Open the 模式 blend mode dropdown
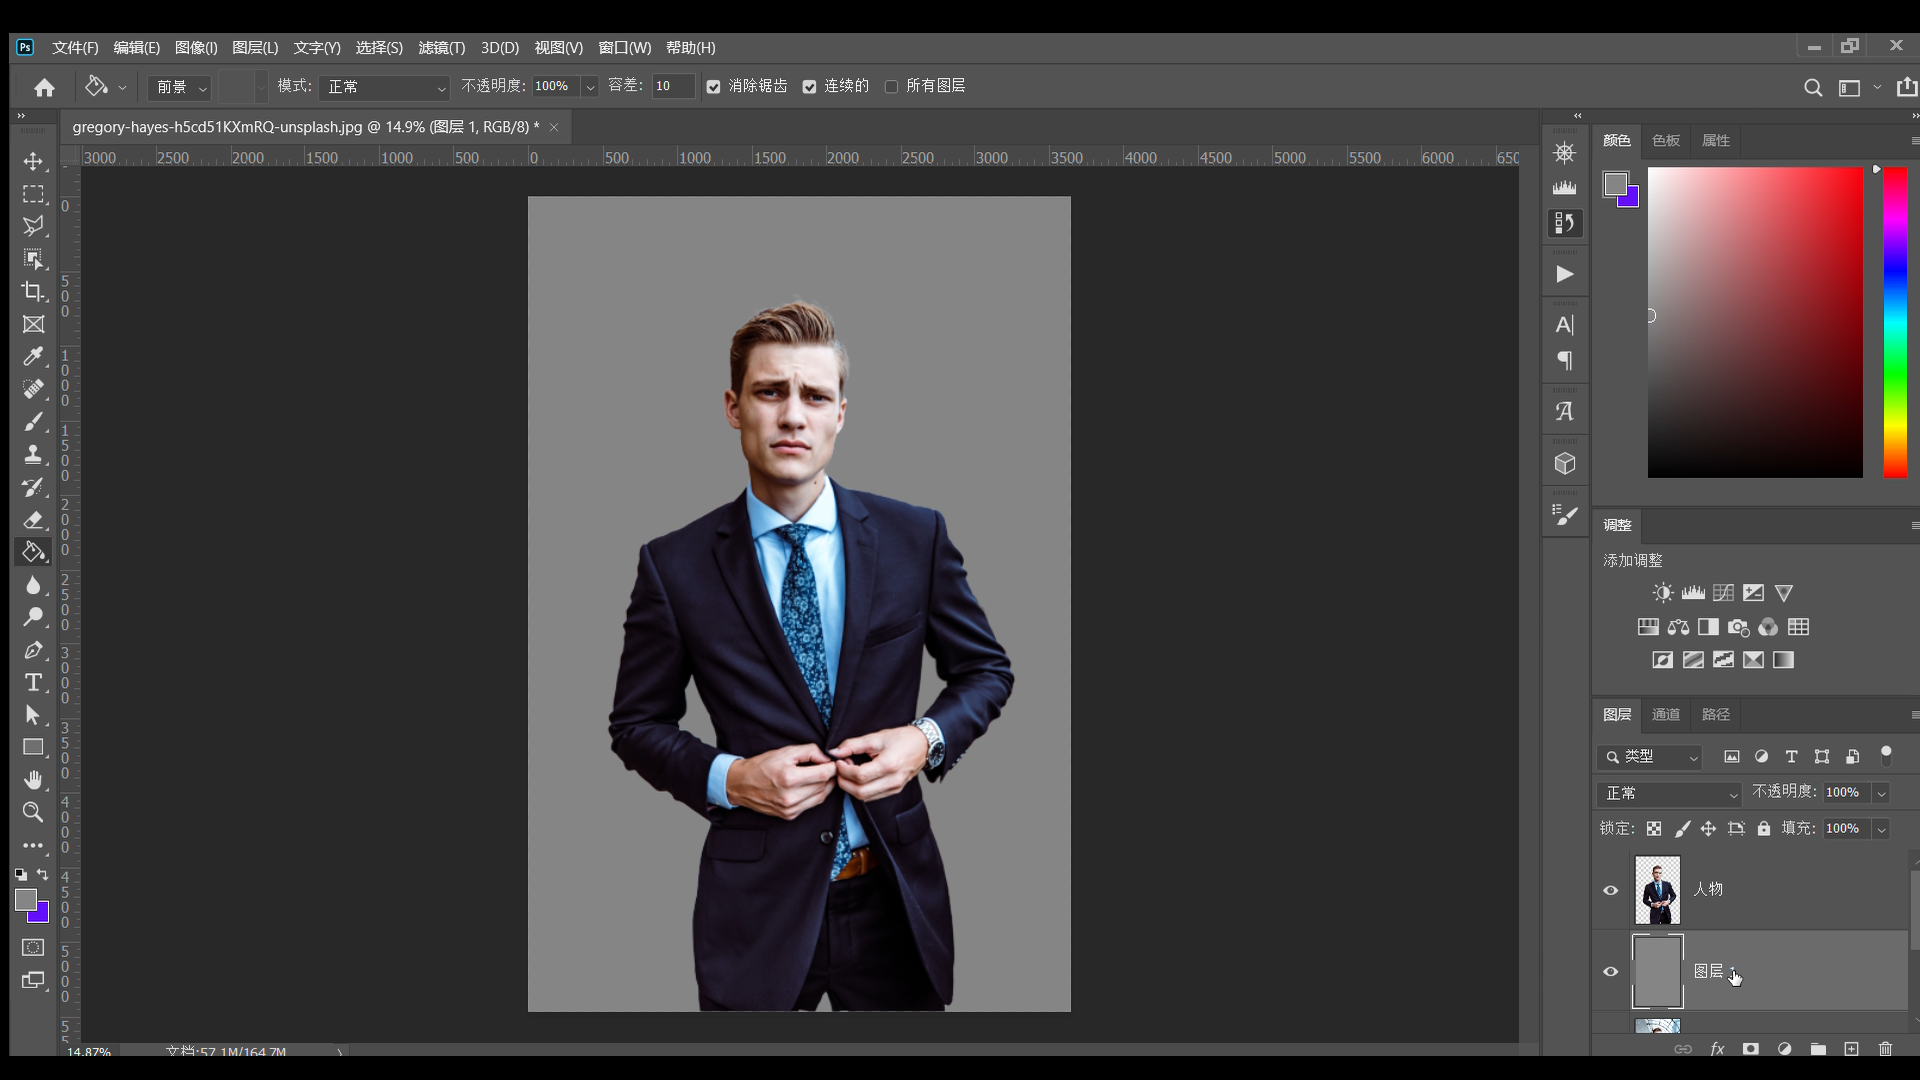 (x=385, y=87)
